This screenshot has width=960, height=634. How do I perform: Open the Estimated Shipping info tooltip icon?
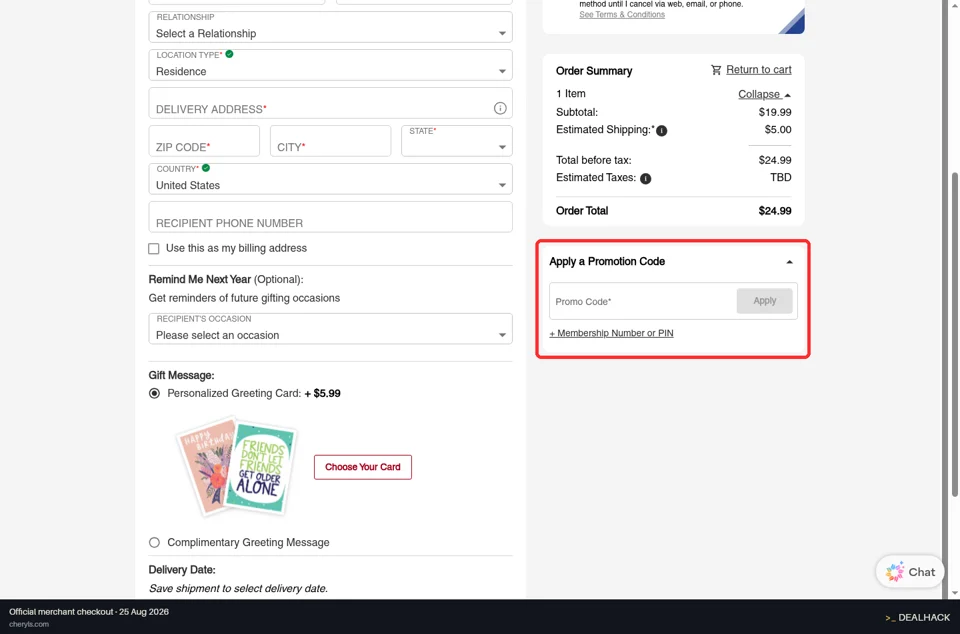pos(662,130)
